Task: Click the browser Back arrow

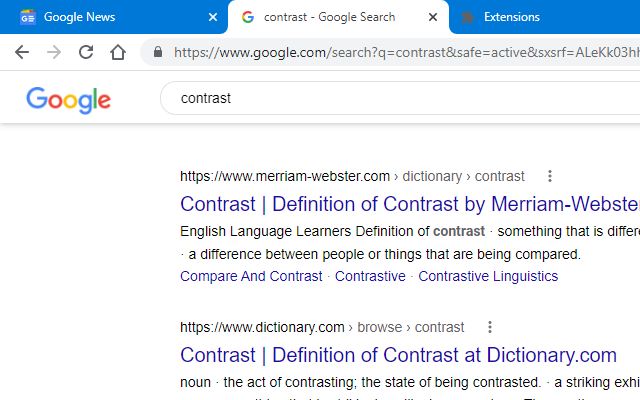Action: click(22, 52)
